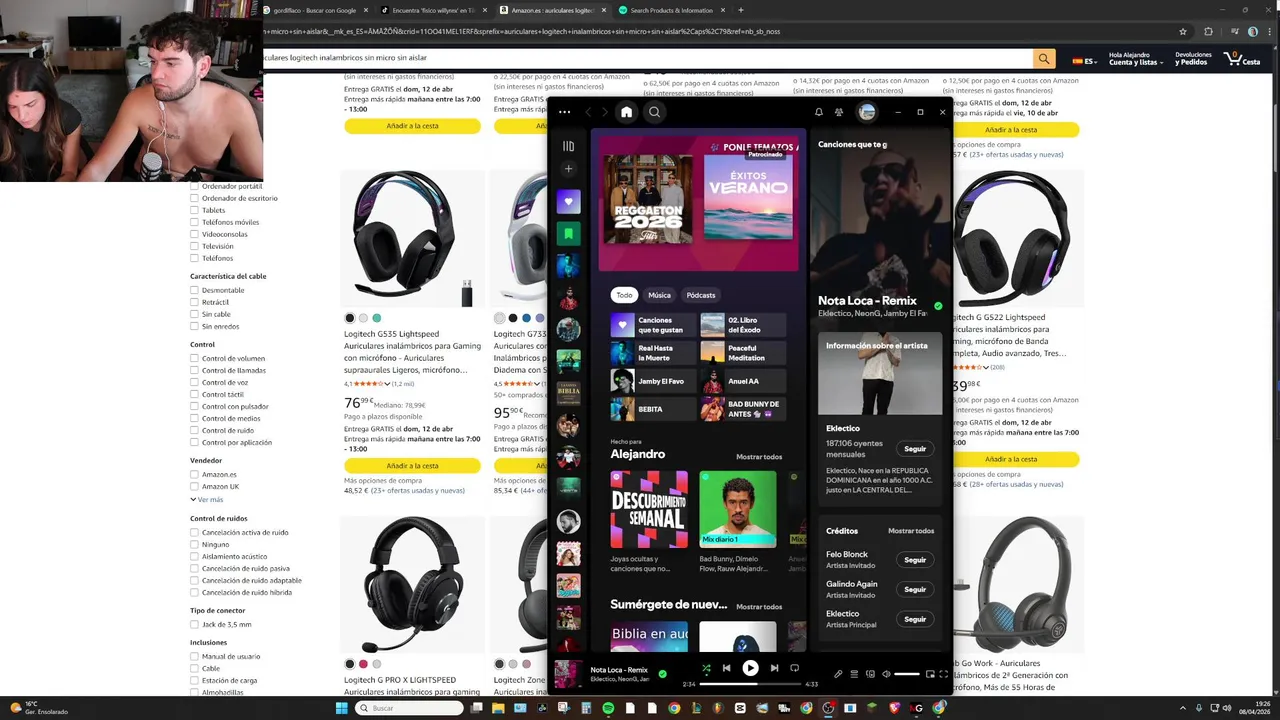Select black color swatch for Logitech G535
The height and width of the screenshot is (720, 1280).
(x=350, y=318)
